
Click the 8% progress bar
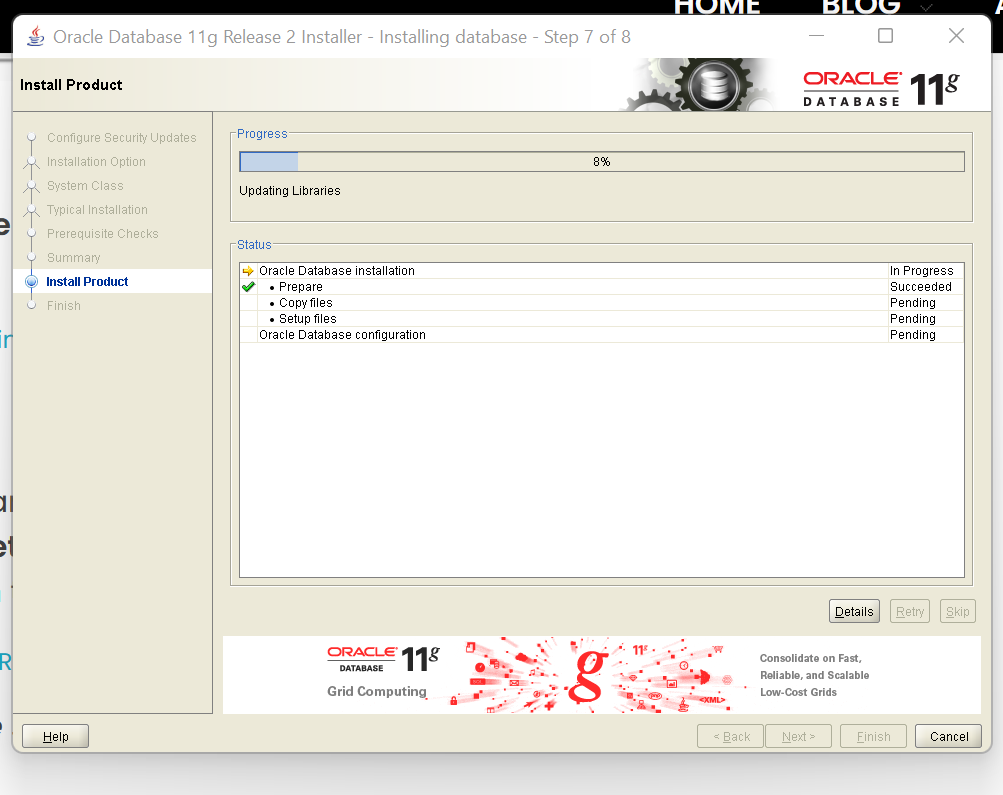[x=602, y=162]
